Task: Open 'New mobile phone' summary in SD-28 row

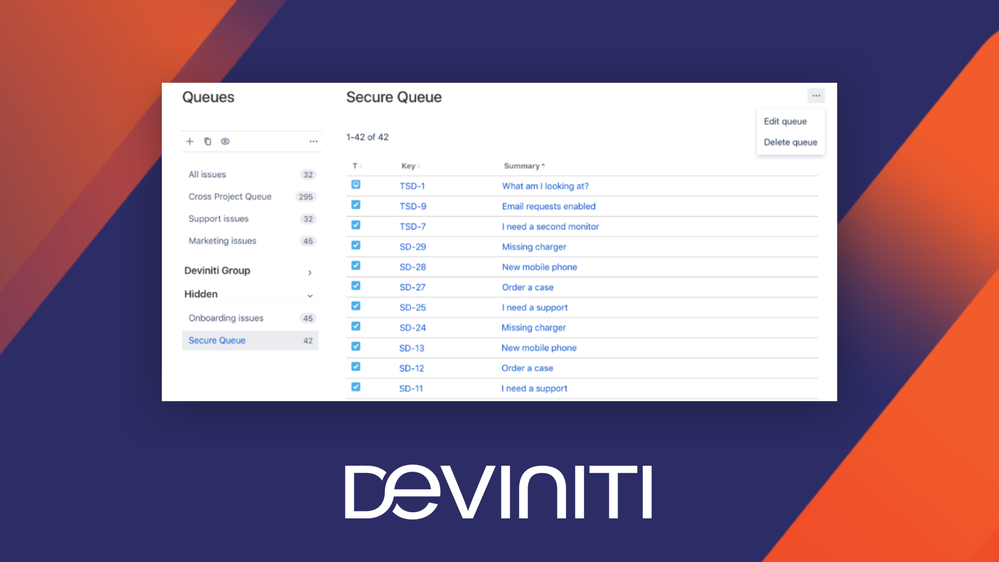Action: pos(540,267)
